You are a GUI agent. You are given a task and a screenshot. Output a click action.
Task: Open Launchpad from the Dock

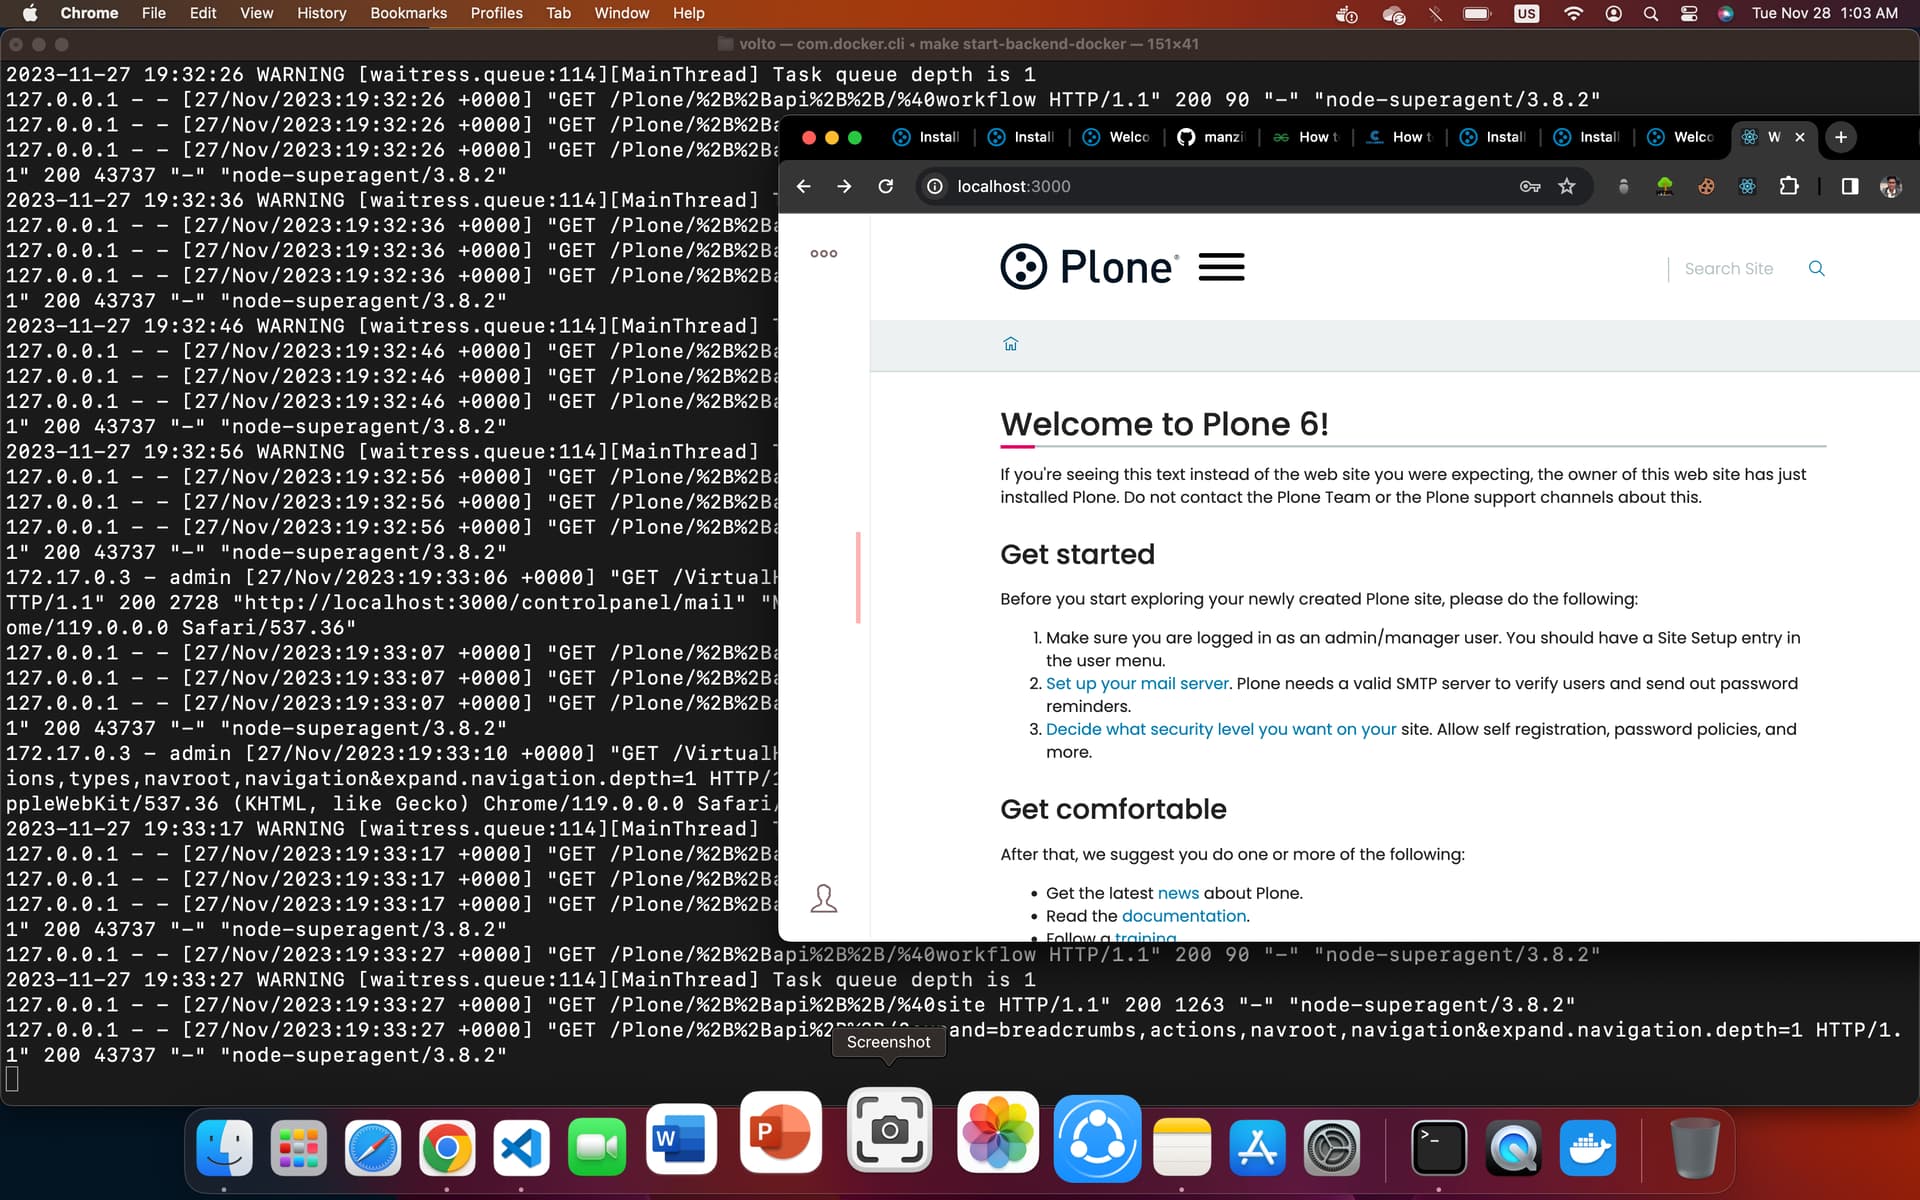pyautogui.click(x=298, y=1147)
